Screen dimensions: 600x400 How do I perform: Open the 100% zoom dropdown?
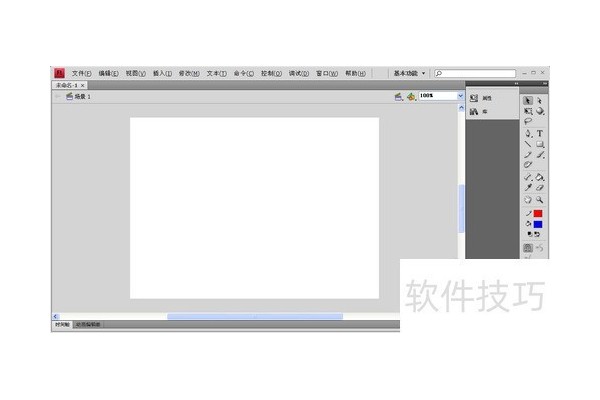461,96
